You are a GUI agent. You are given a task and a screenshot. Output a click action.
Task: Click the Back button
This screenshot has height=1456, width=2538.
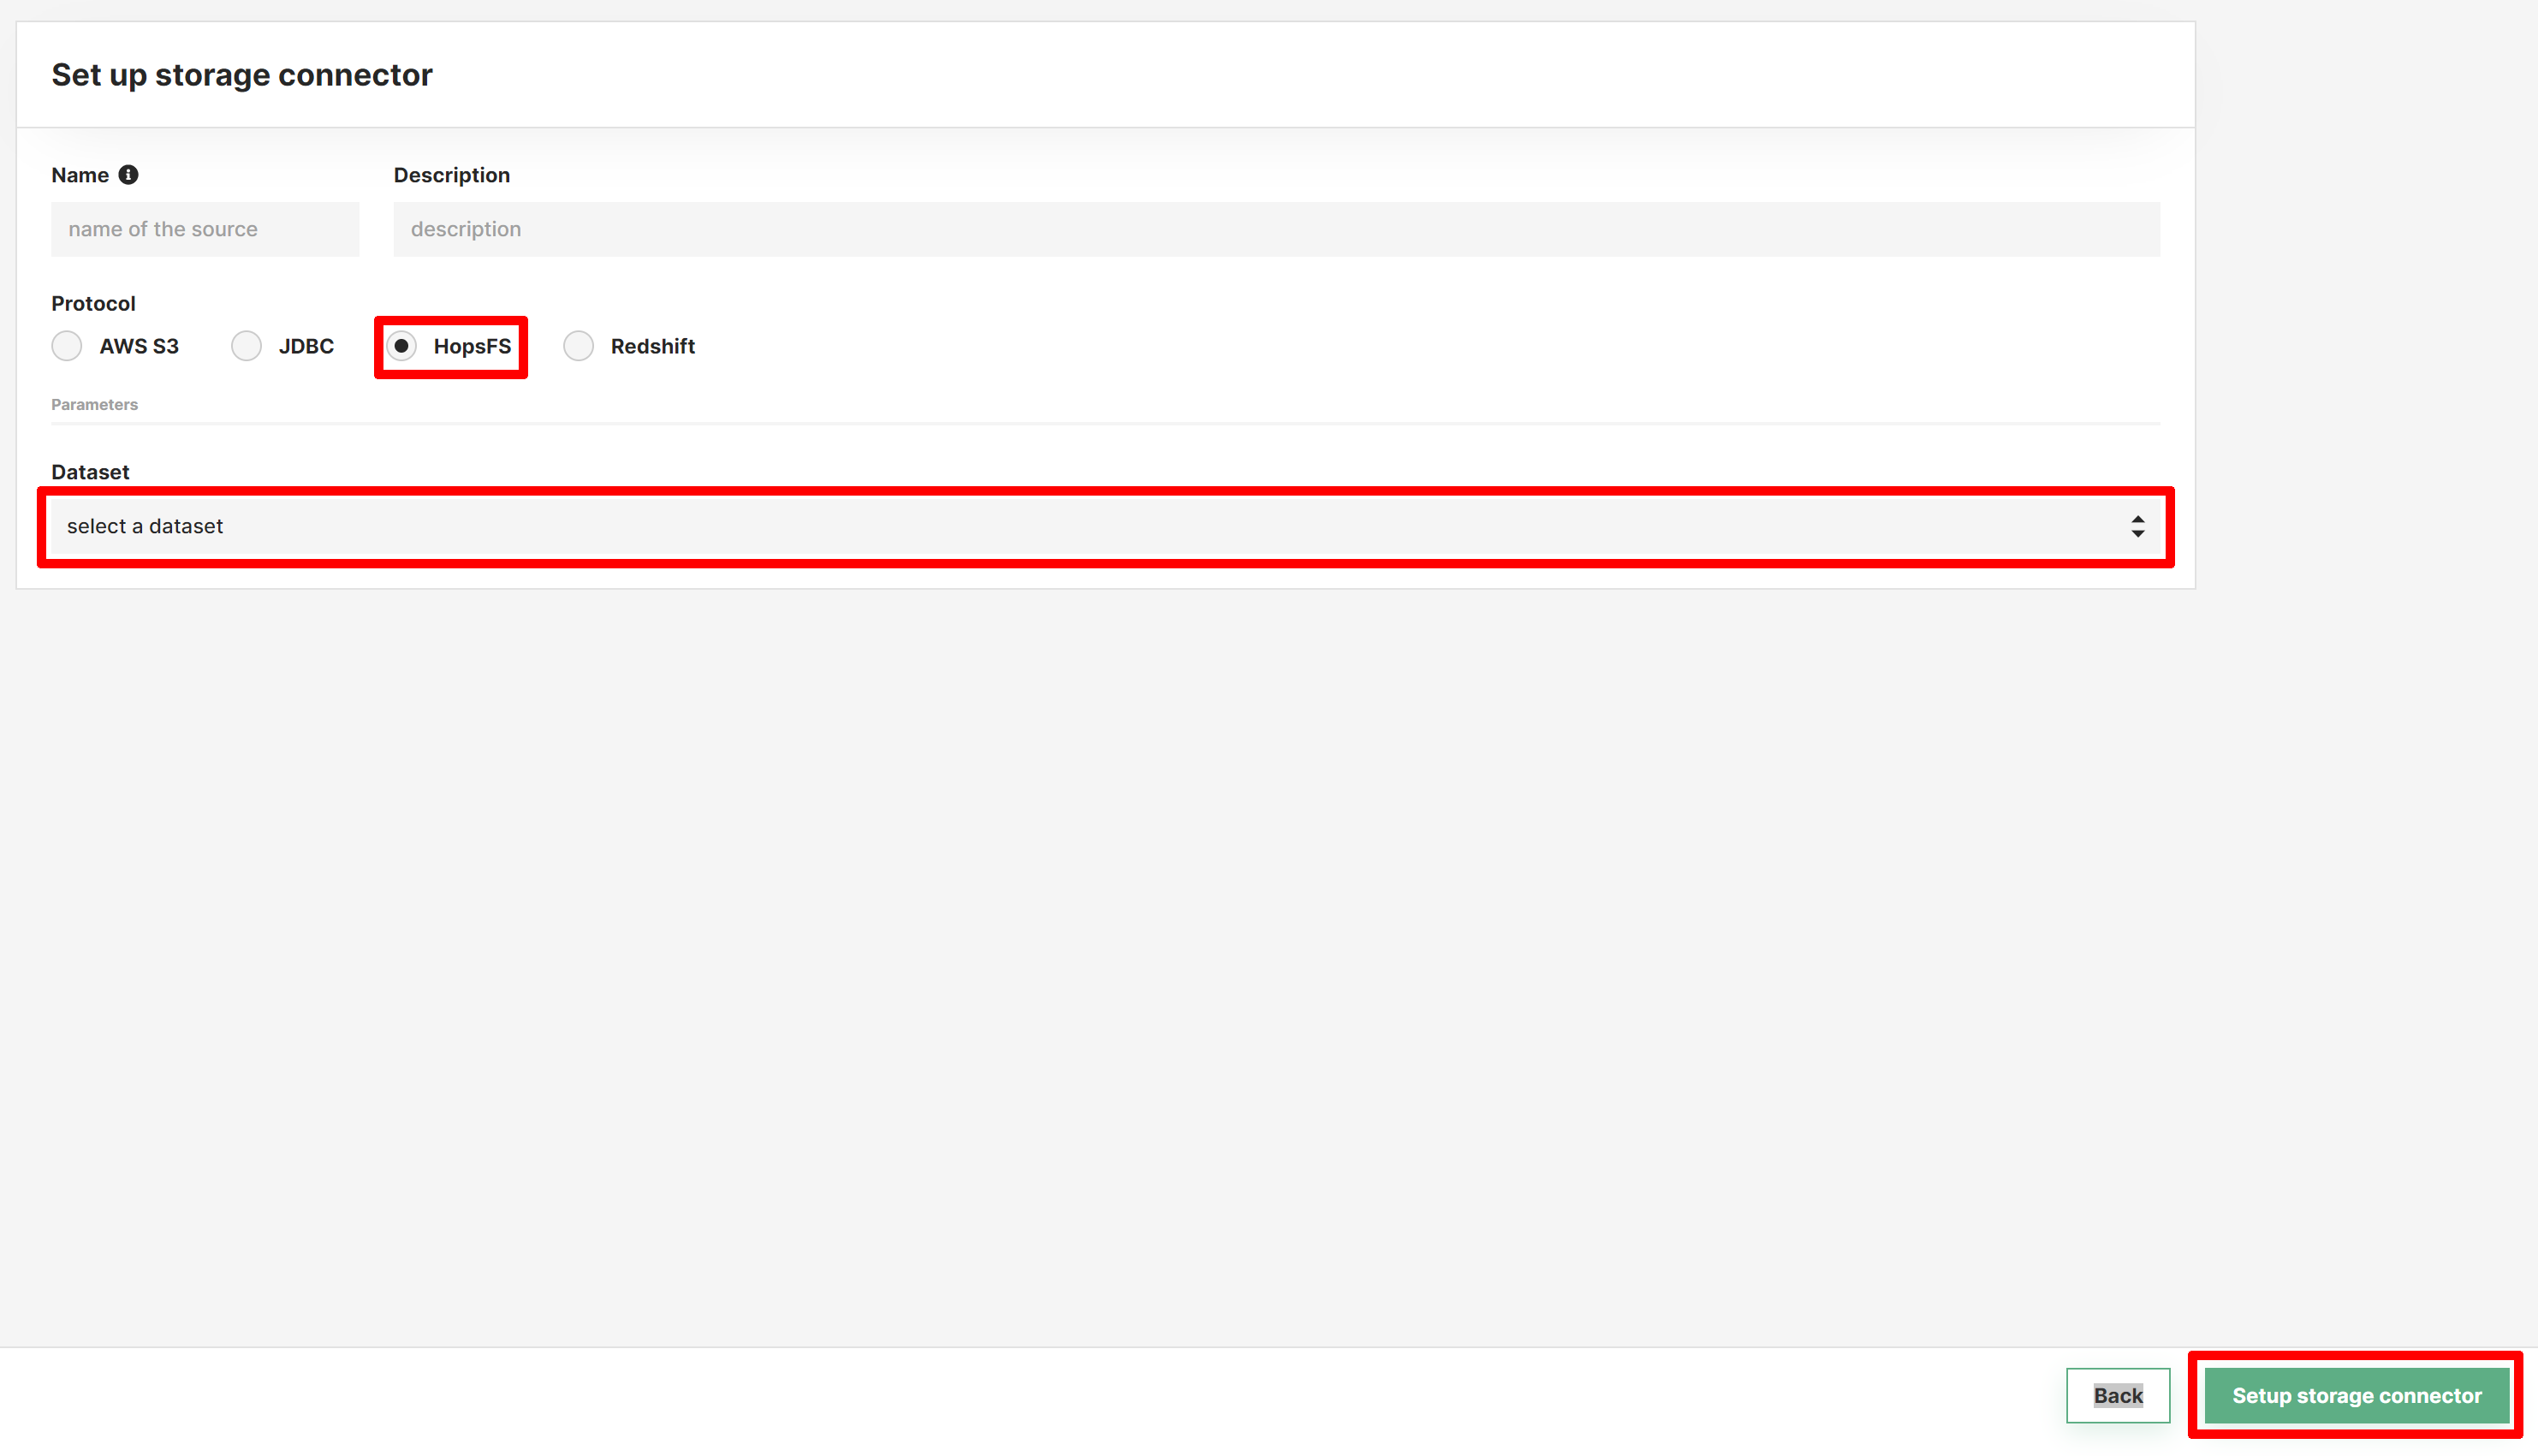point(2119,1395)
